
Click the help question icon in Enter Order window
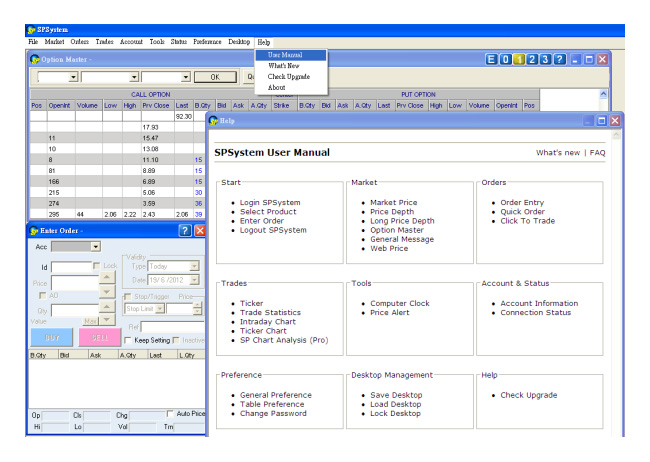pyautogui.click(x=185, y=231)
